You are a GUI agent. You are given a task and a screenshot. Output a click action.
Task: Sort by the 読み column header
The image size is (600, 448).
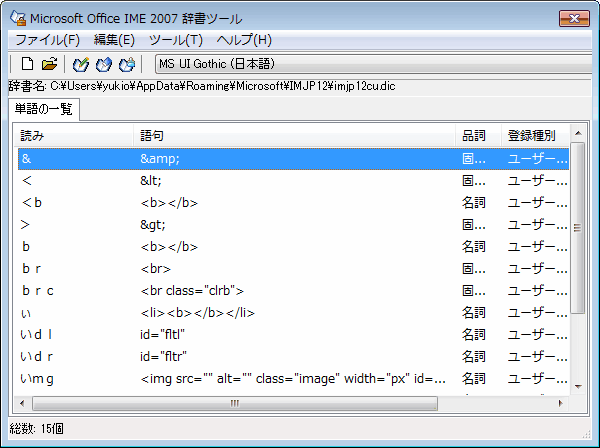75,135
